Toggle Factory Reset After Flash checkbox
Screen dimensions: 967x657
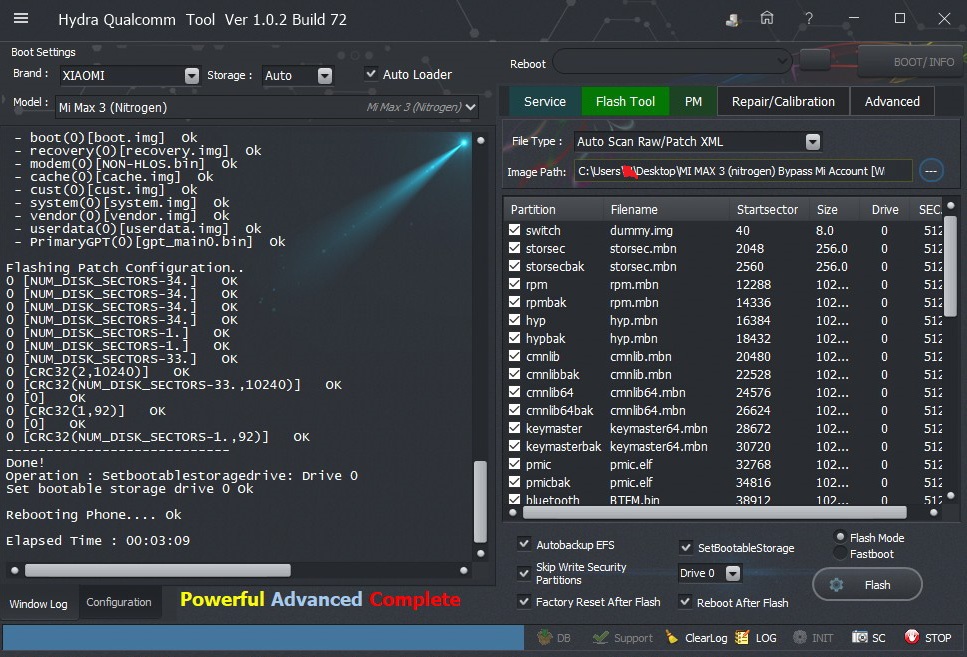524,601
